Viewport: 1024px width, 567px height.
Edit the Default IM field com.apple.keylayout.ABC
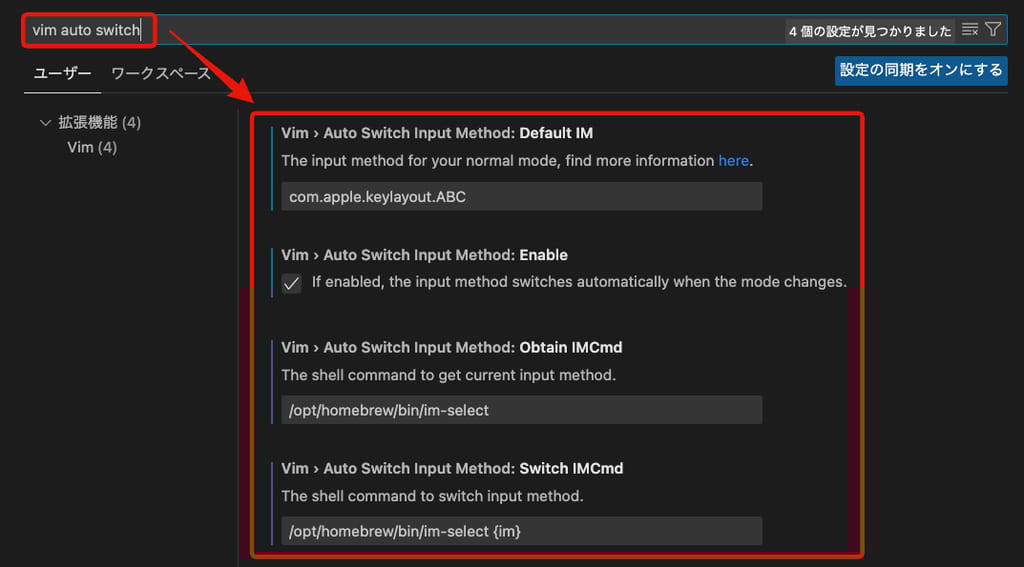point(521,197)
